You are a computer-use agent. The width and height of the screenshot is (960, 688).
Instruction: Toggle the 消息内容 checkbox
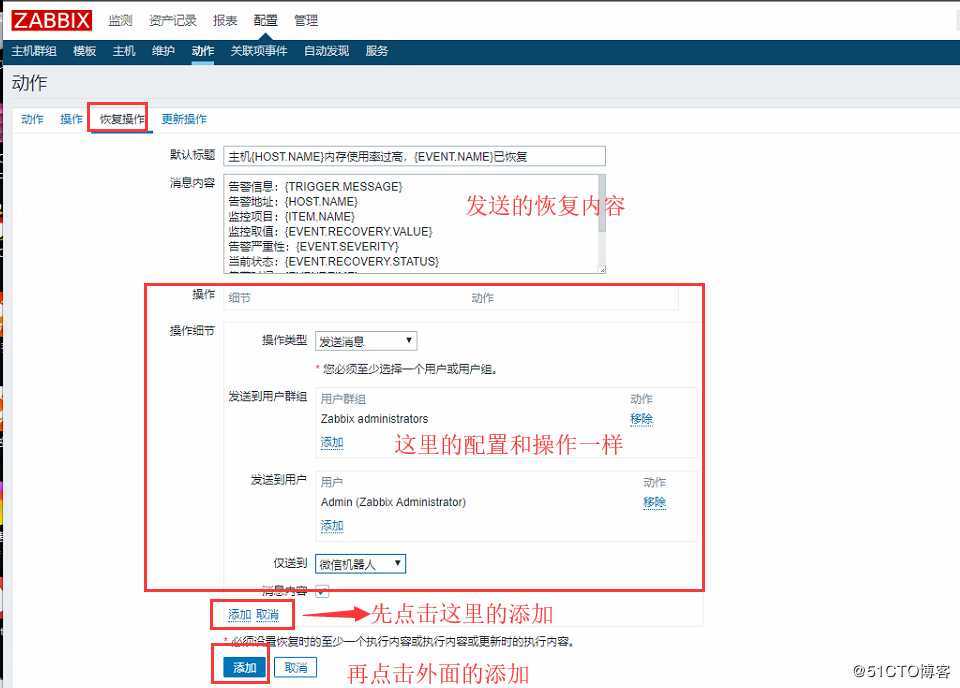click(x=322, y=591)
